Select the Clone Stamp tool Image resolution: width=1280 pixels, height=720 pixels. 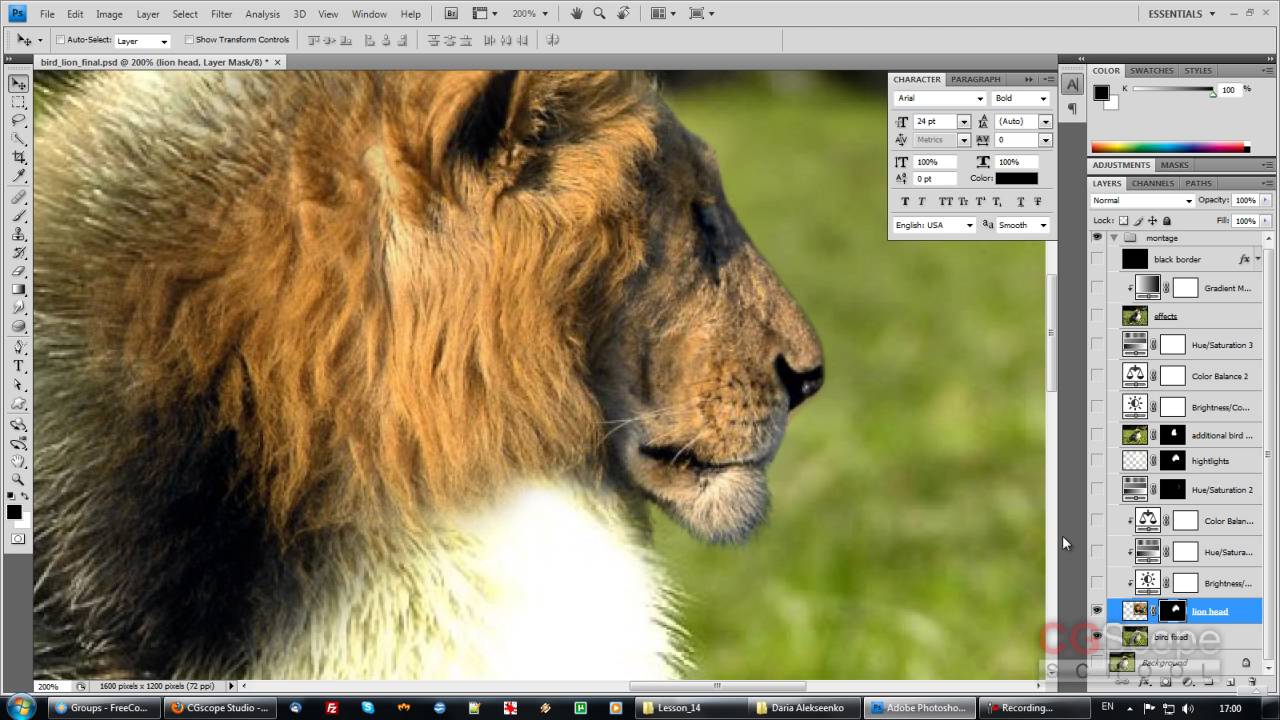(x=19, y=234)
